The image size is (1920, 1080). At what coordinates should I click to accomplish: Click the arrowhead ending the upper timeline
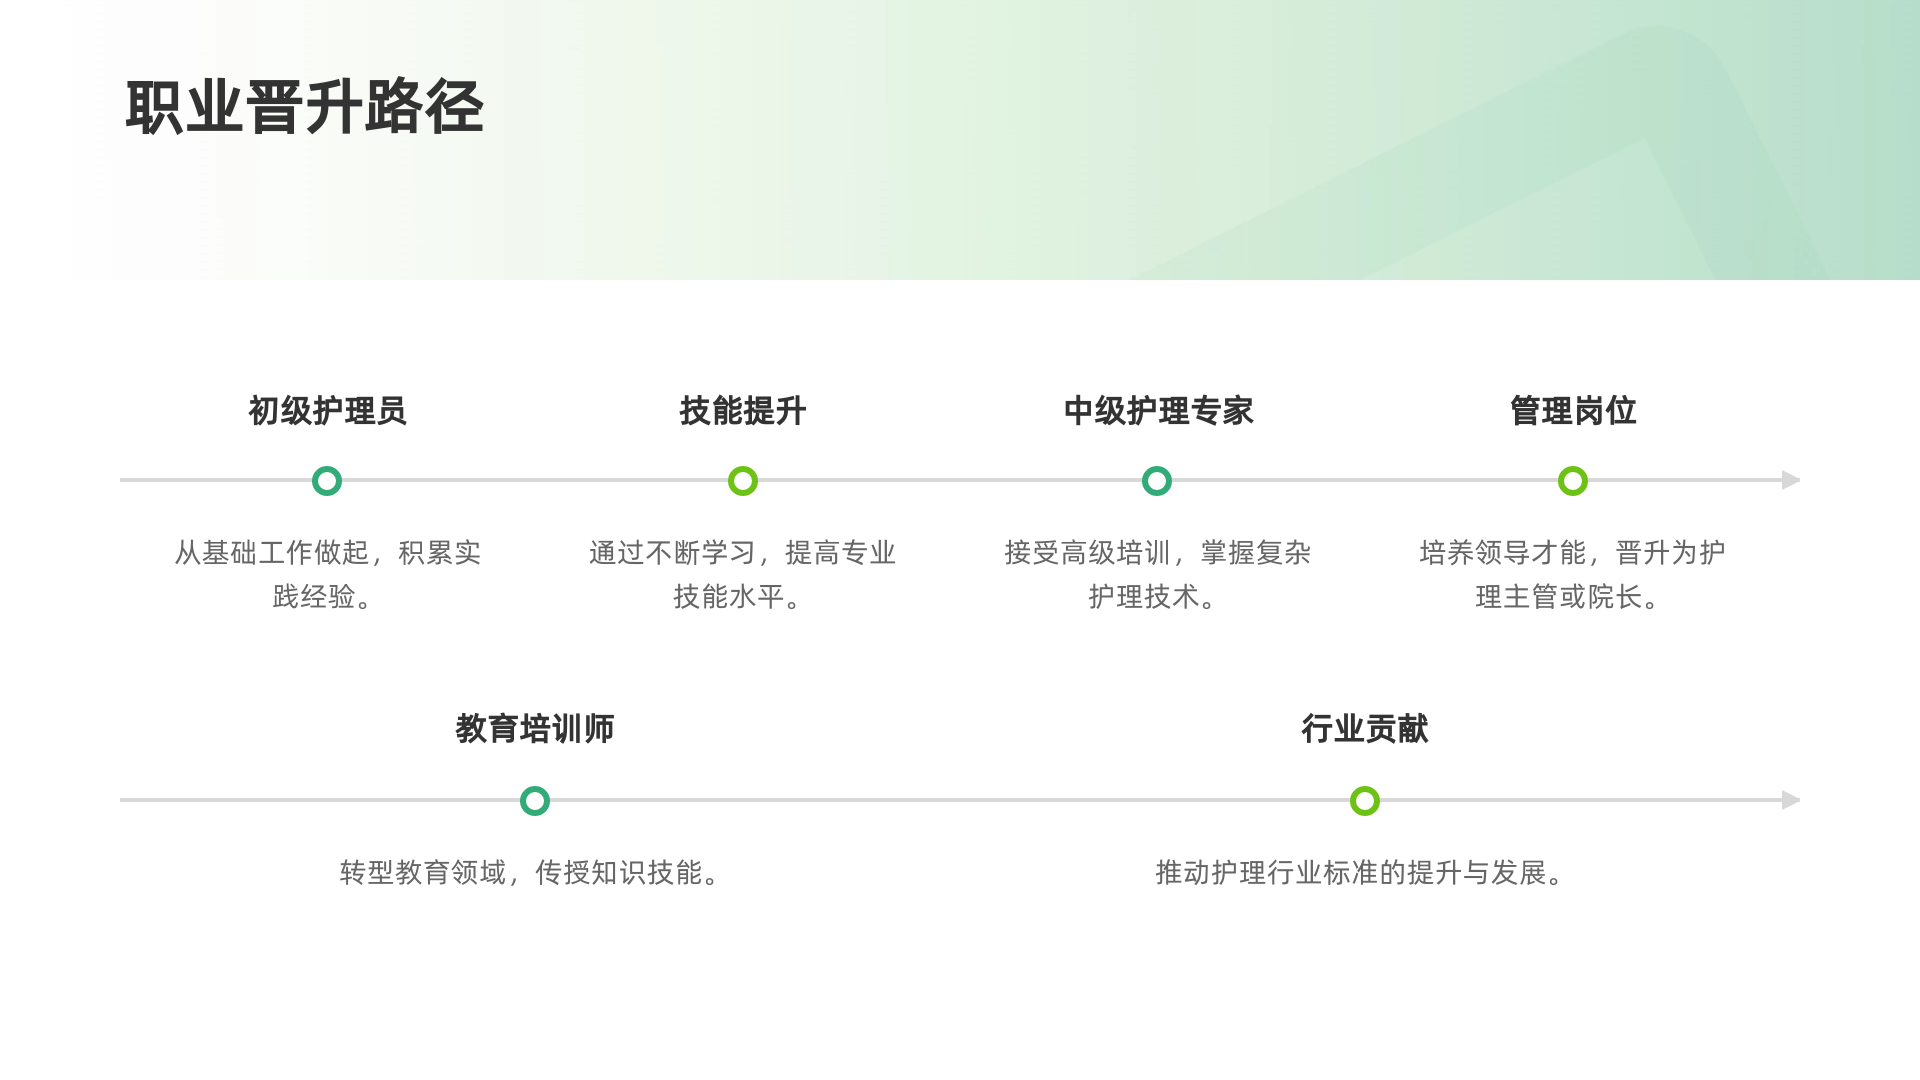pyautogui.click(x=1791, y=480)
